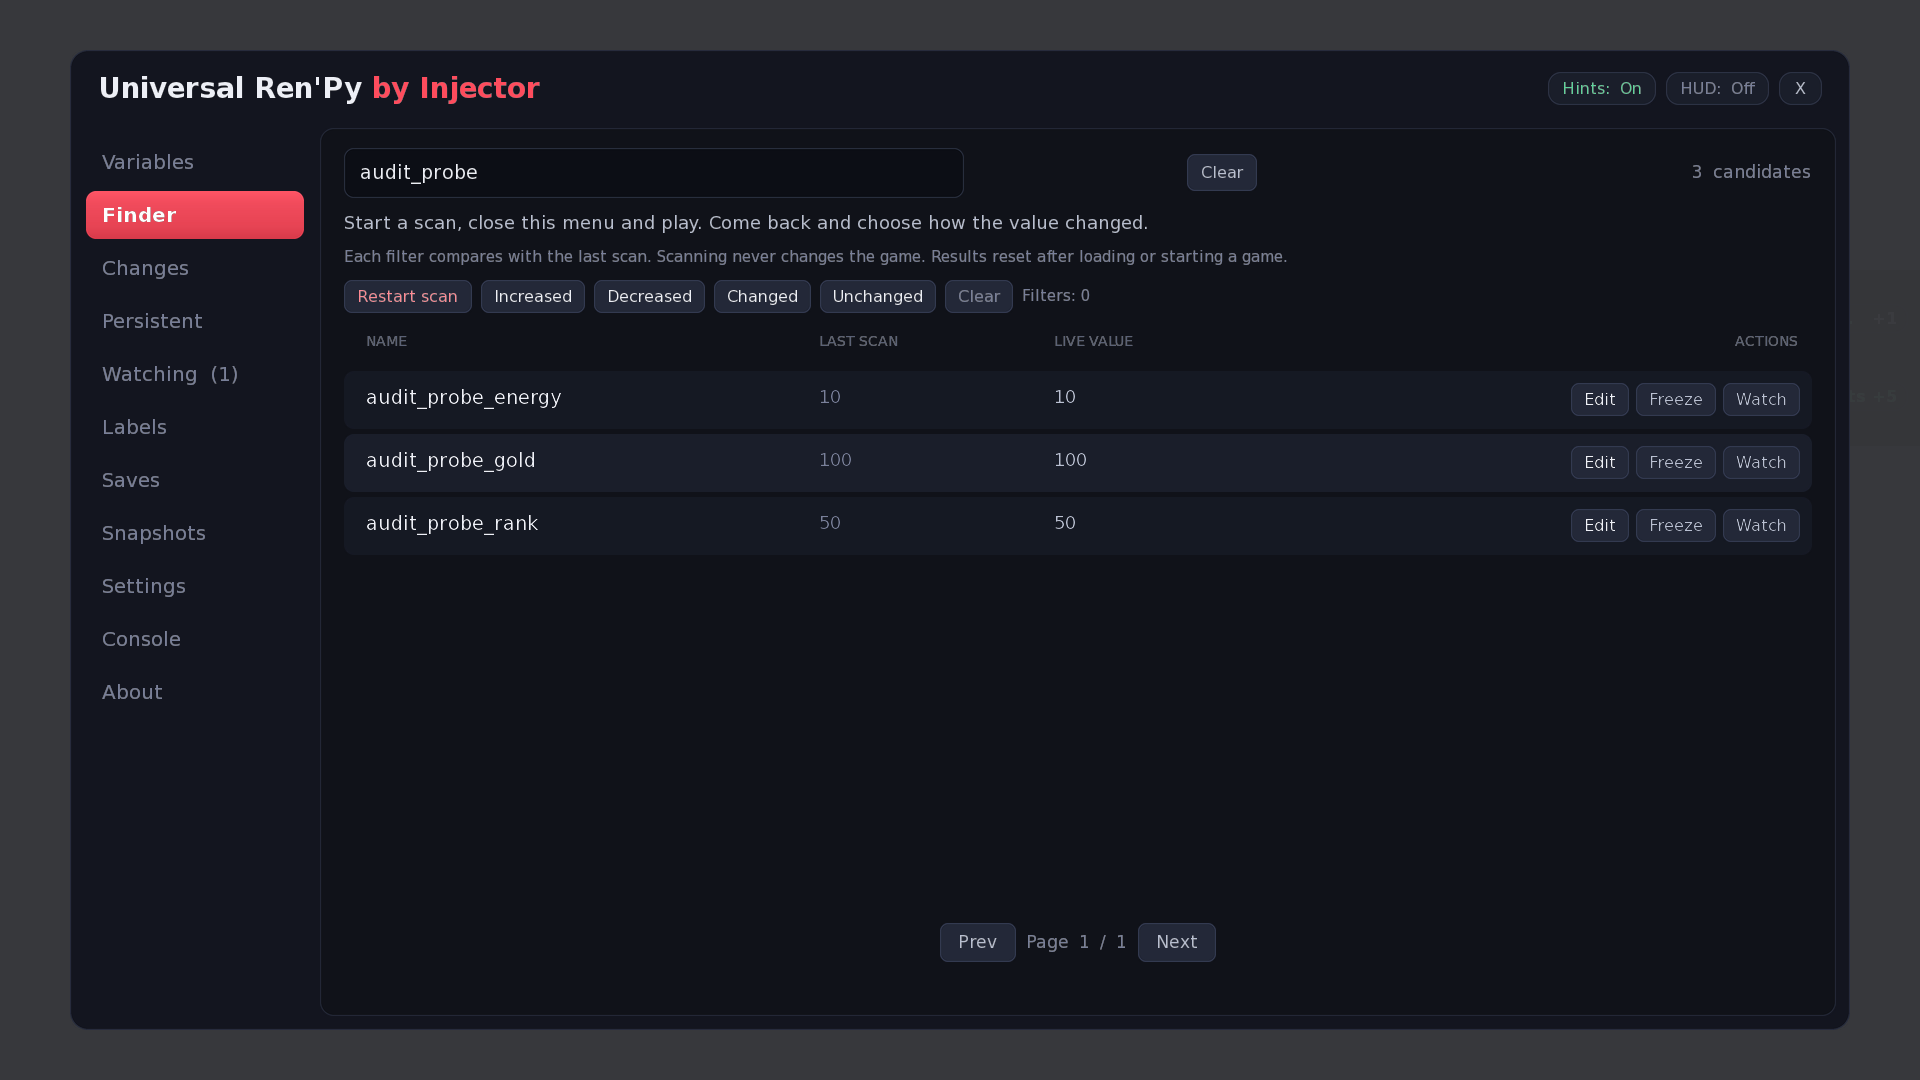Click the LIVE VALUE column header
1920x1080 pixels.
point(1093,342)
